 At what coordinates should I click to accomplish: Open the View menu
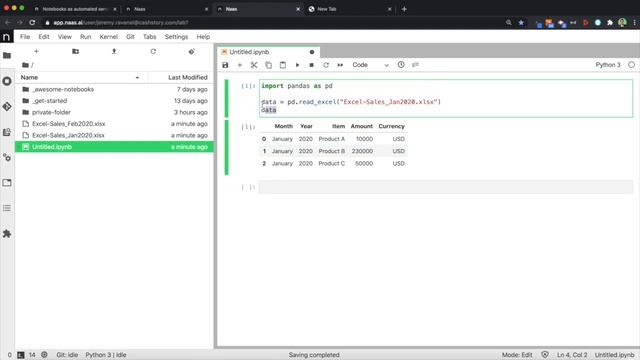64,37
